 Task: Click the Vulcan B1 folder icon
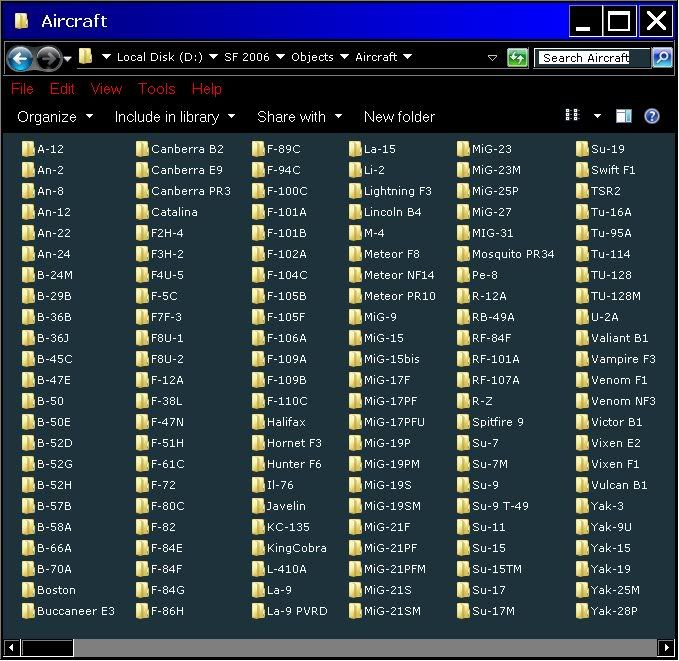coord(582,485)
